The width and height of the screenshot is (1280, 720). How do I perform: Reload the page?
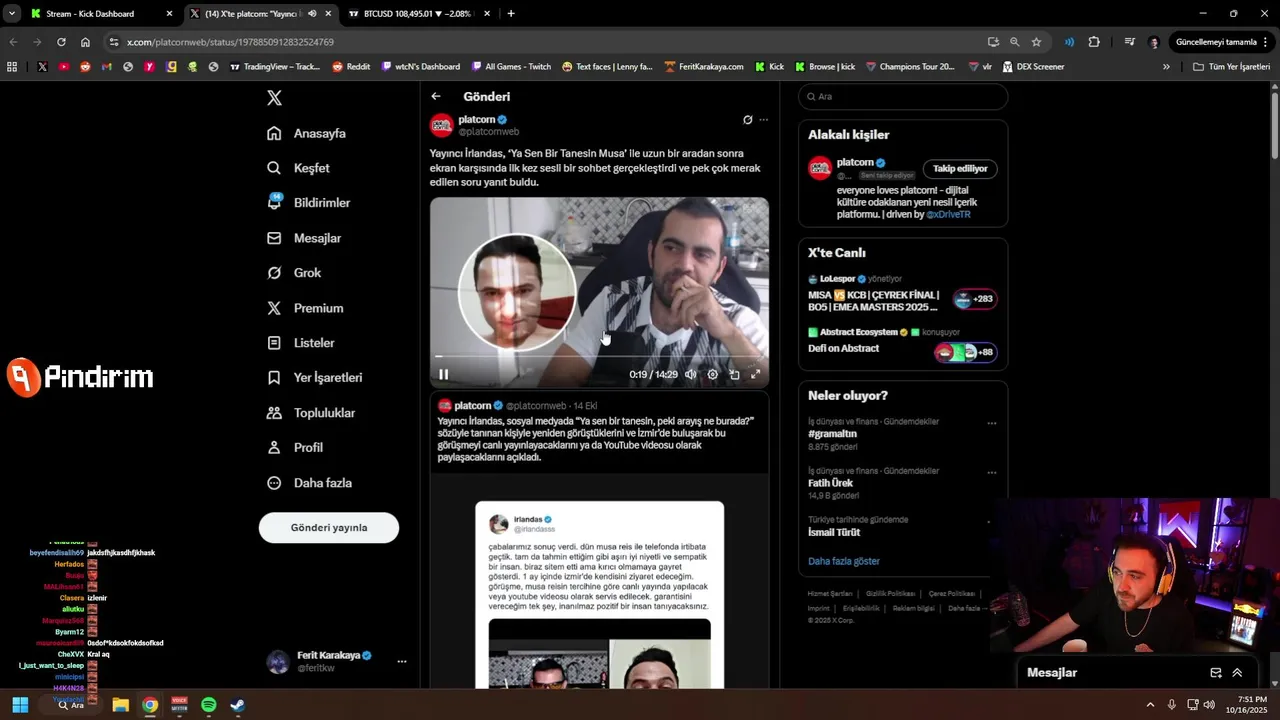tap(61, 42)
